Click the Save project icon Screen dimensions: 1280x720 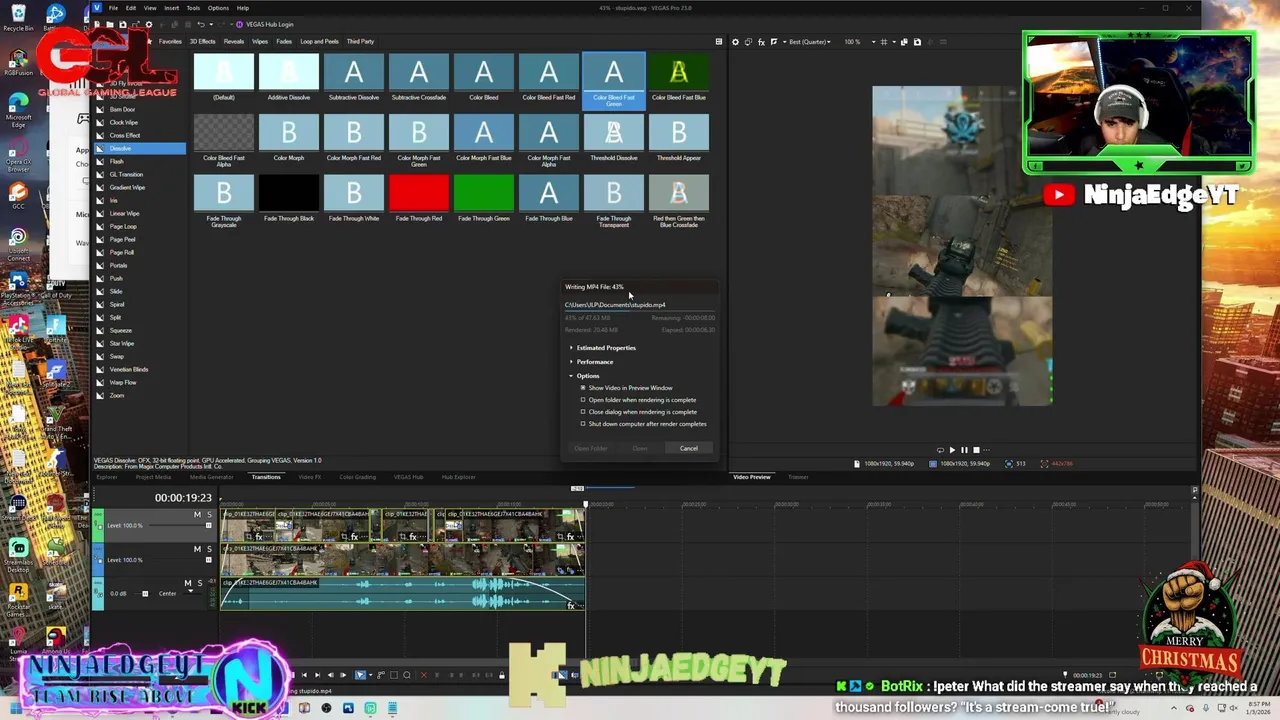pyautogui.click(x=123, y=24)
